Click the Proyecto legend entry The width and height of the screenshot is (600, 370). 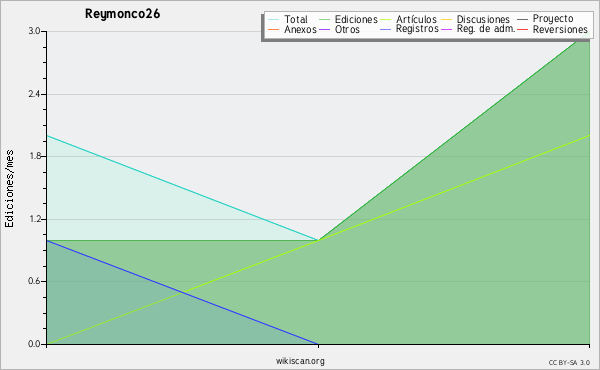[x=553, y=19]
